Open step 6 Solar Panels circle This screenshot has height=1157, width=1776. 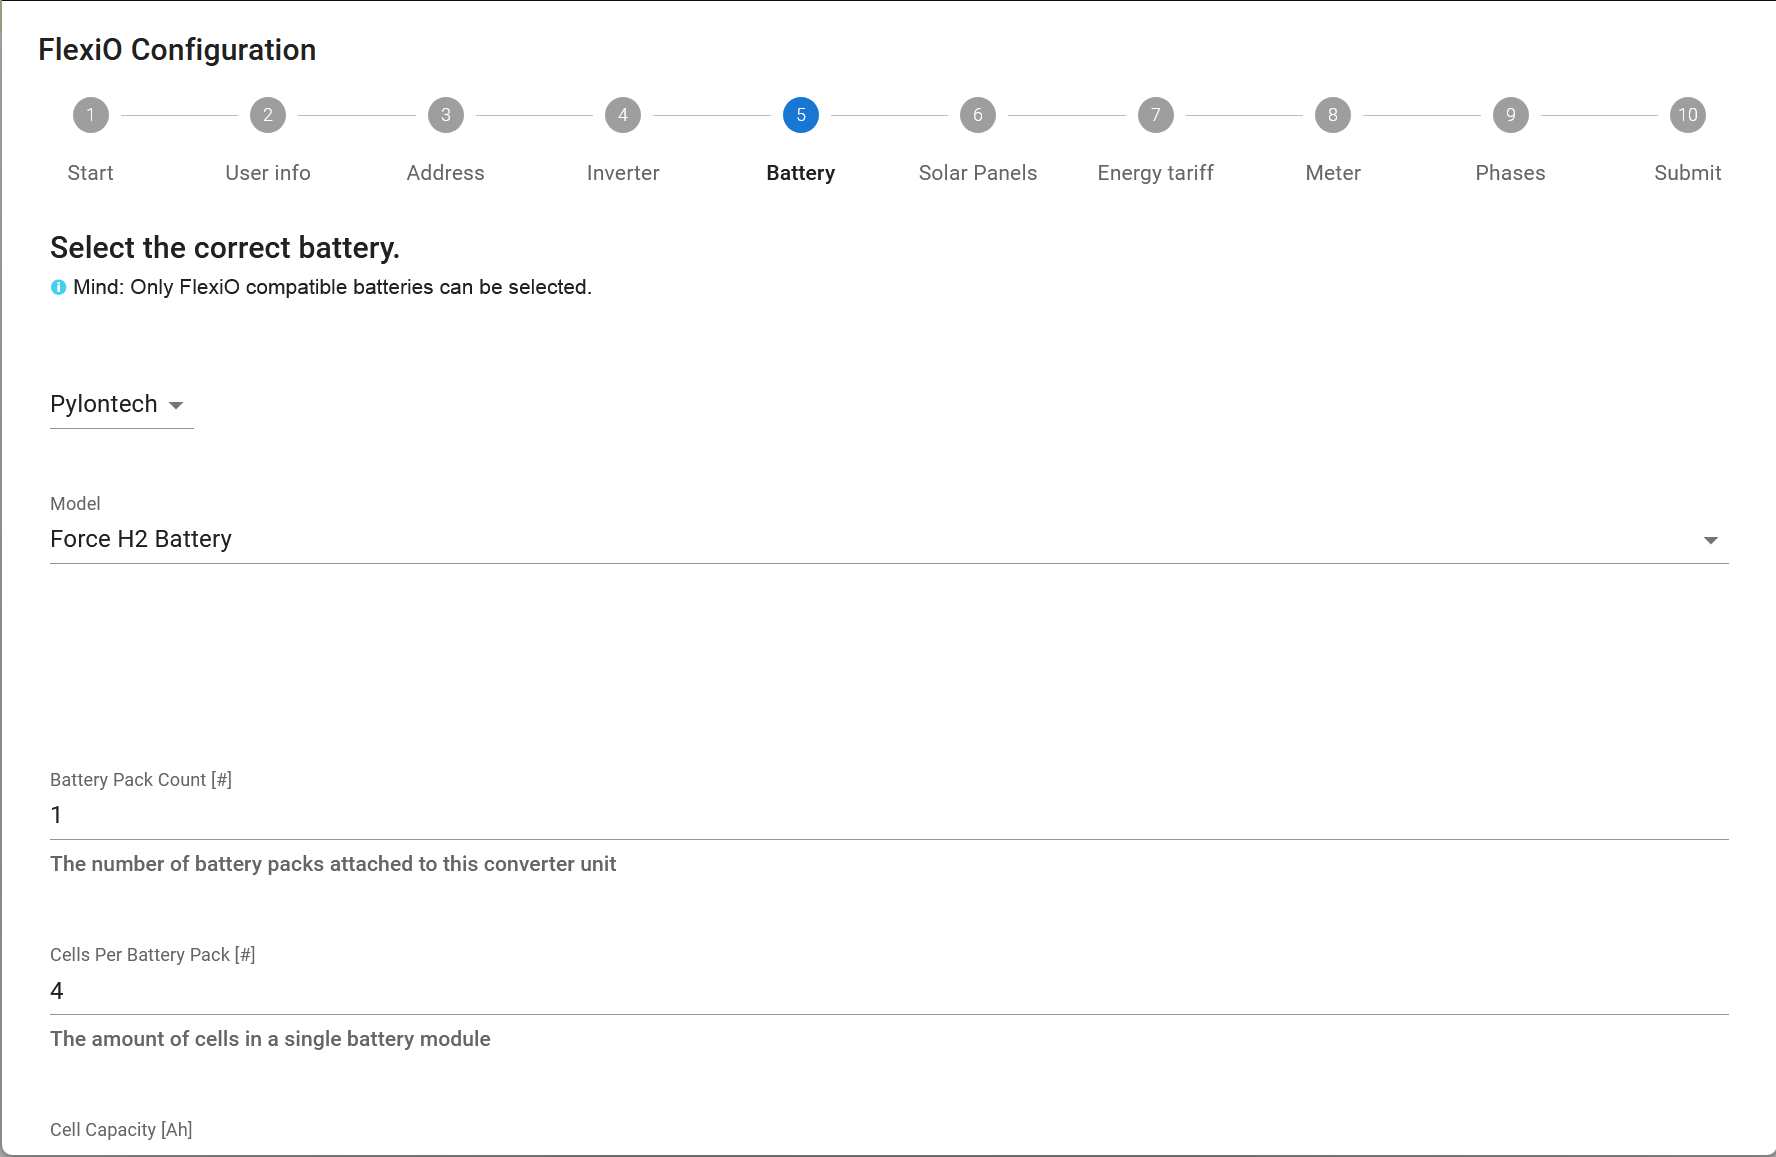(977, 115)
